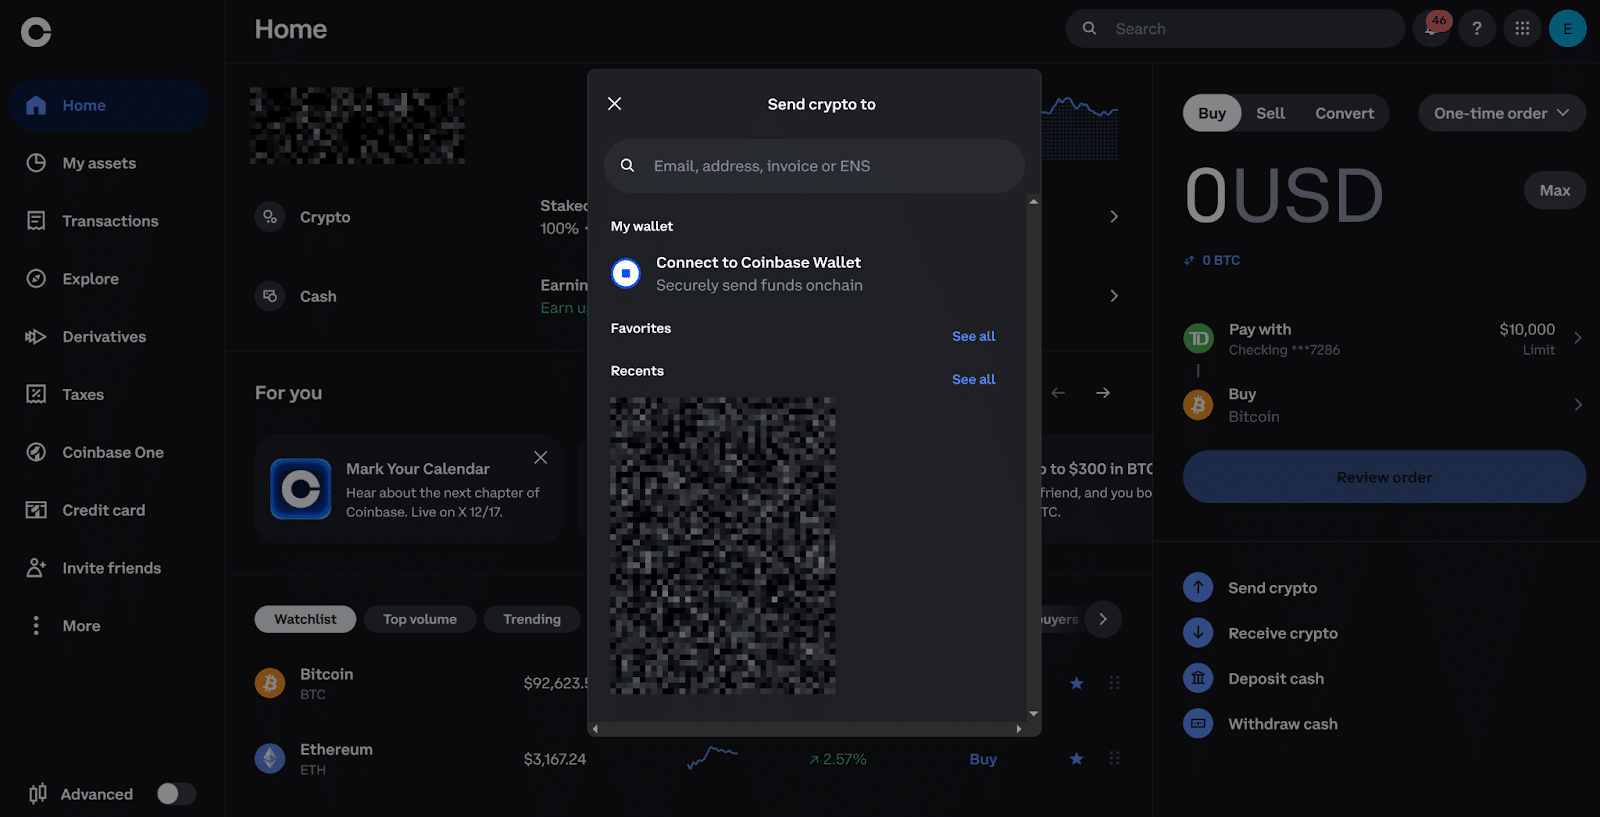Viewport: 1600px width, 817px height.
Task: Select the Top volume filter chip
Action: pos(420,619)
